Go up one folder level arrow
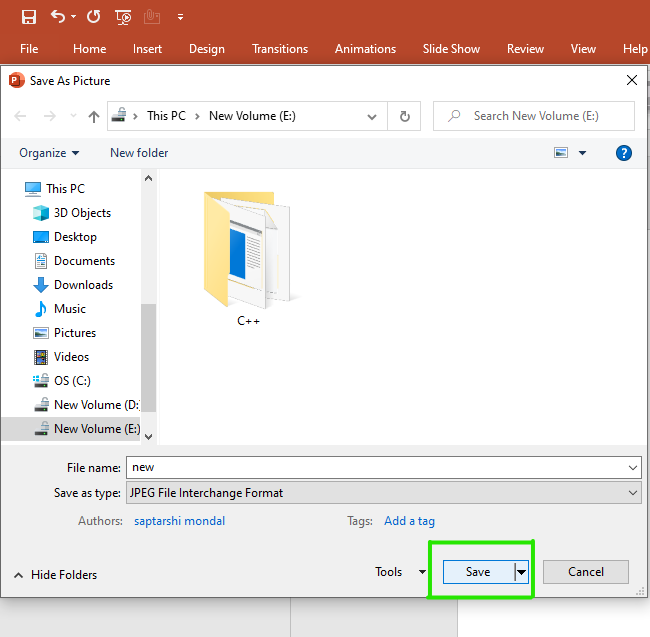Image resolution: width=650 pixels, height=637 pixels. (x=94, y=116)
